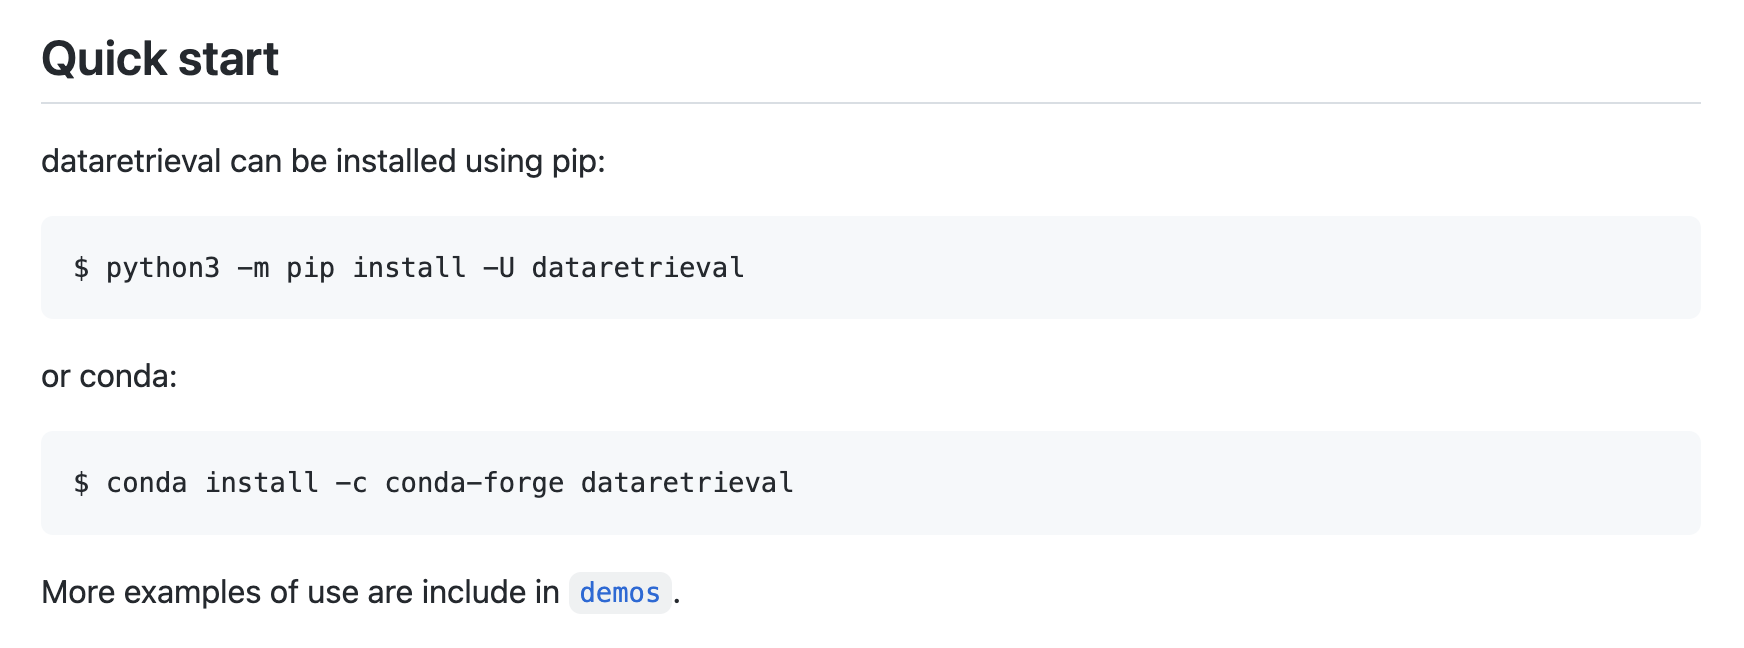Click the word install in conda command
This screenshot has width=1744, height=648.
click(x=262, y=483)
